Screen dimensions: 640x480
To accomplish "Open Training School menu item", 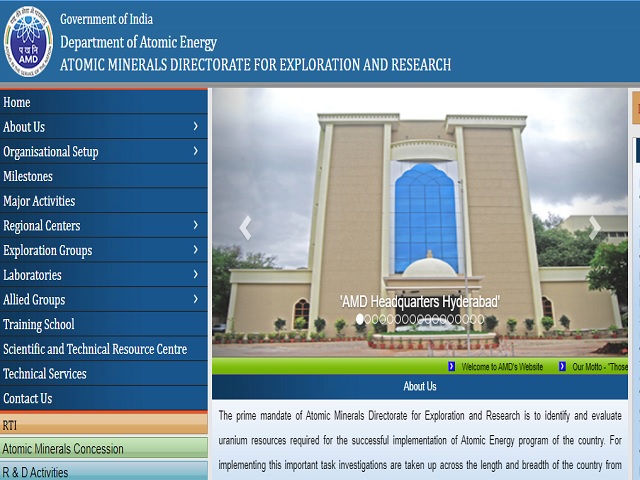I will click(x=104, y=324).
